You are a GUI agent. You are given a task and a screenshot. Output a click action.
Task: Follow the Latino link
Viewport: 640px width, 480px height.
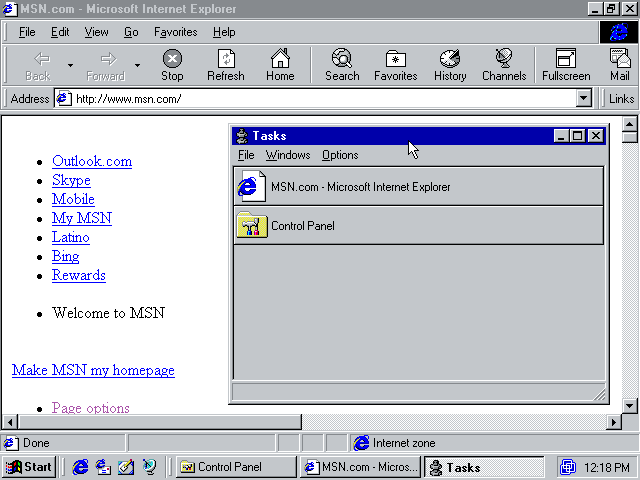(71, 237)
